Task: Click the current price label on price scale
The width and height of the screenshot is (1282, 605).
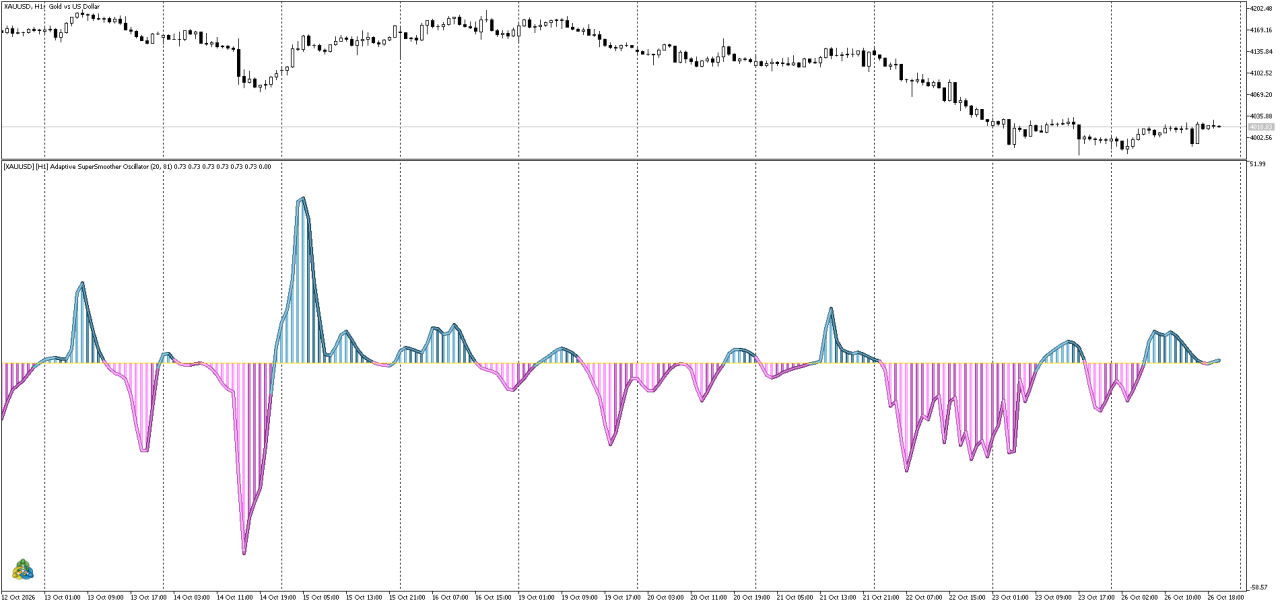Action: 1260,127
